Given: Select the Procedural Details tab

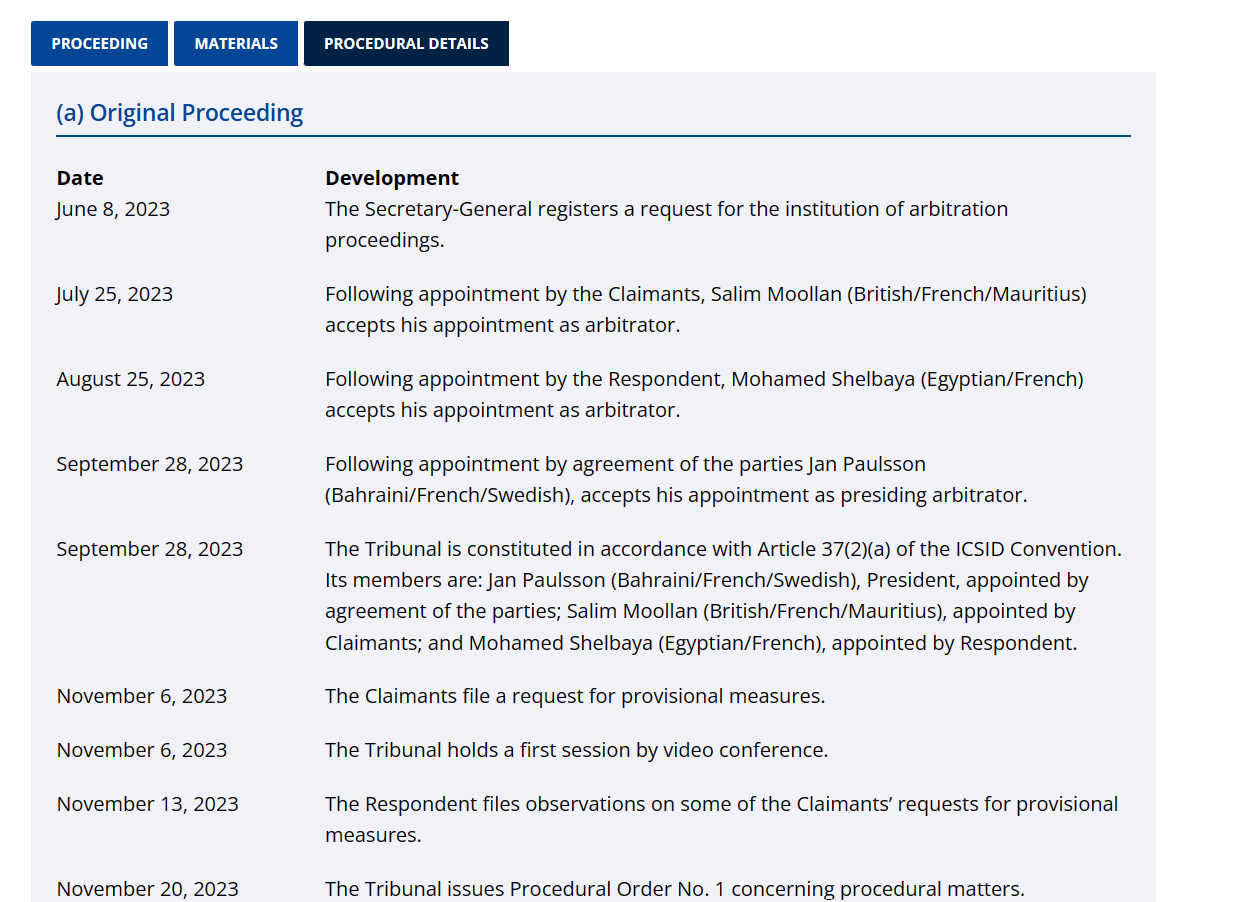Looking at the screenshot, I should [406, 44].
